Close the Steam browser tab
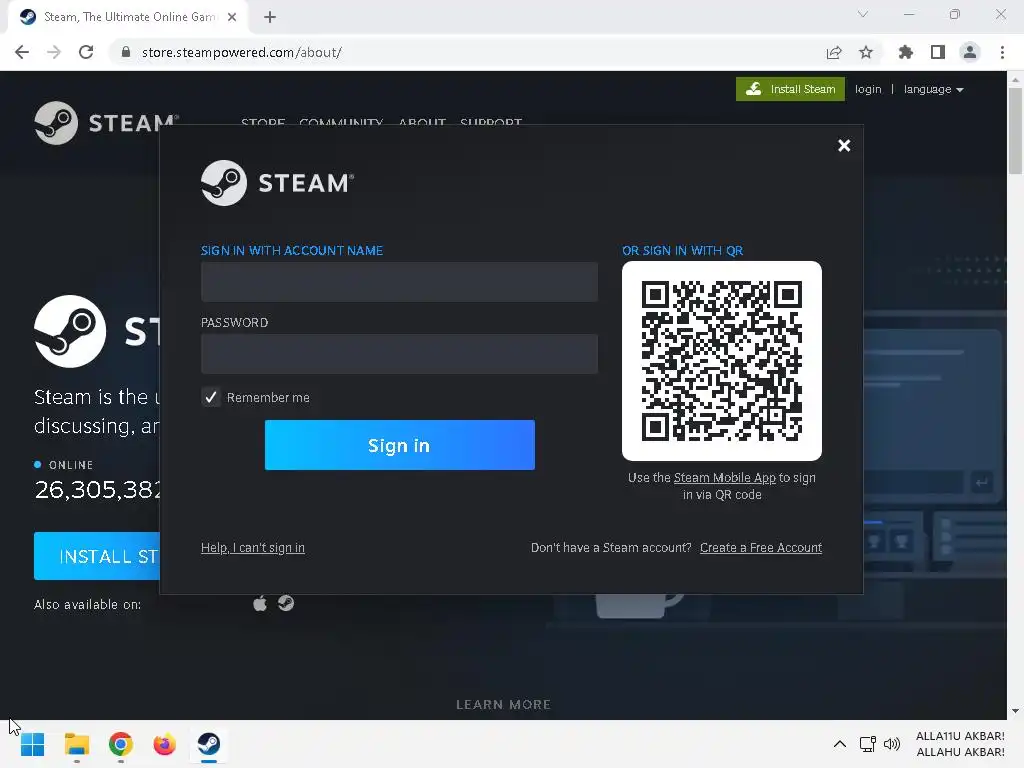1024x768 pixels. pos(232,17)
